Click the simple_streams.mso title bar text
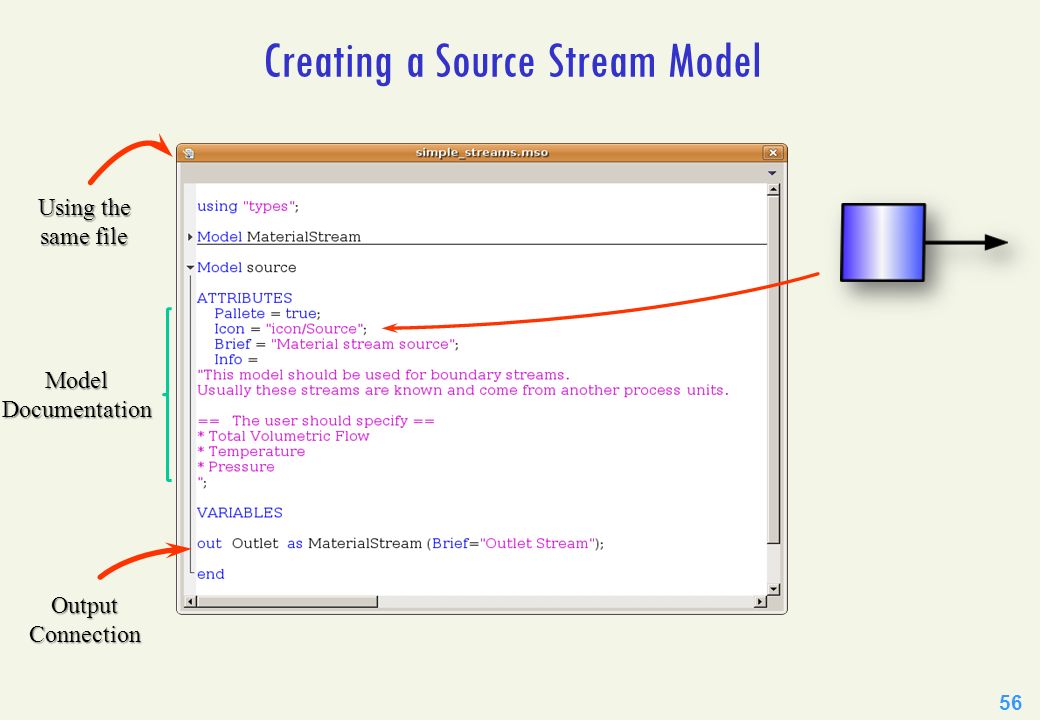Viewport: 1040px width, 720px height. coord(482,152)
